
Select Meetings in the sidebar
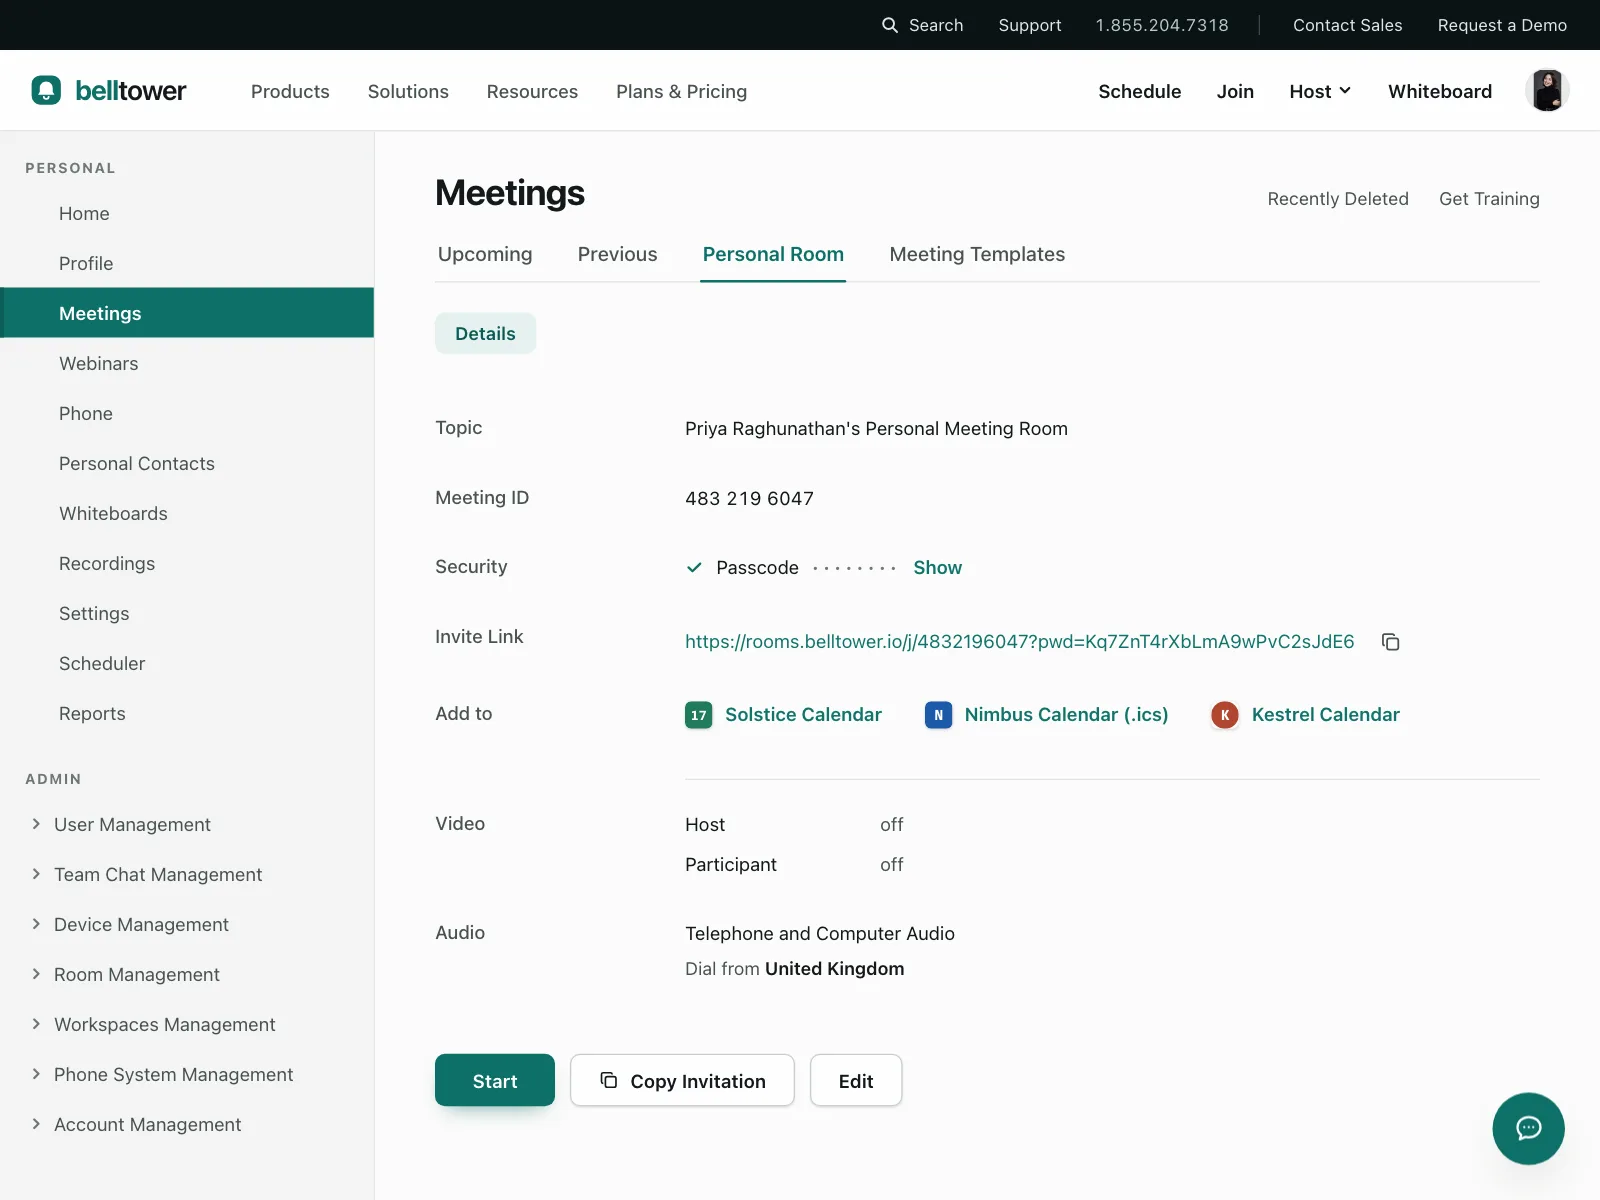(x=187, y=313)
